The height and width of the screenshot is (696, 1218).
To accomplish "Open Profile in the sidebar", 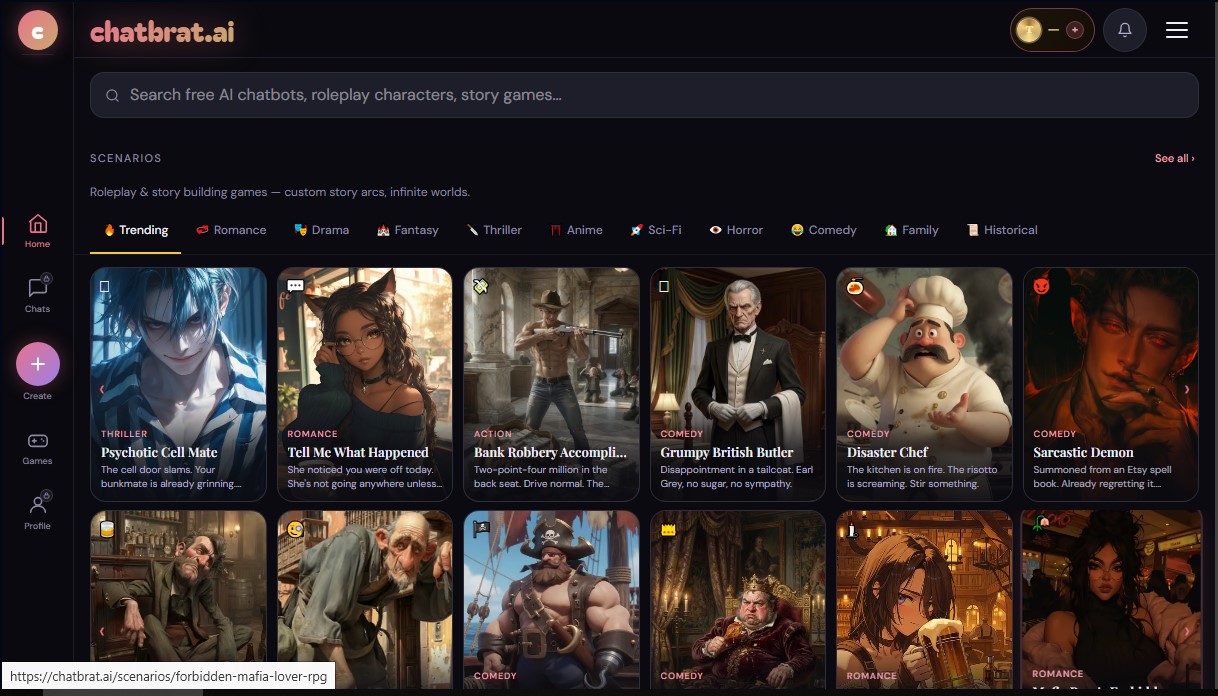I will coord(37,511).
